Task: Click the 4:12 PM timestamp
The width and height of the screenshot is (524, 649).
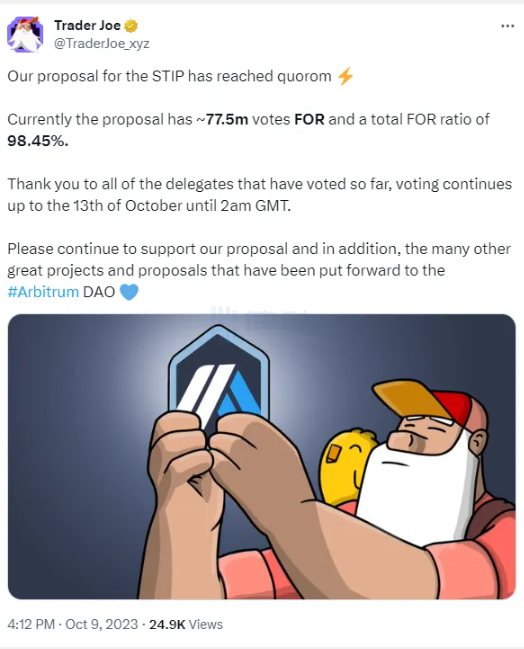Action: click(x=31, y=624)
